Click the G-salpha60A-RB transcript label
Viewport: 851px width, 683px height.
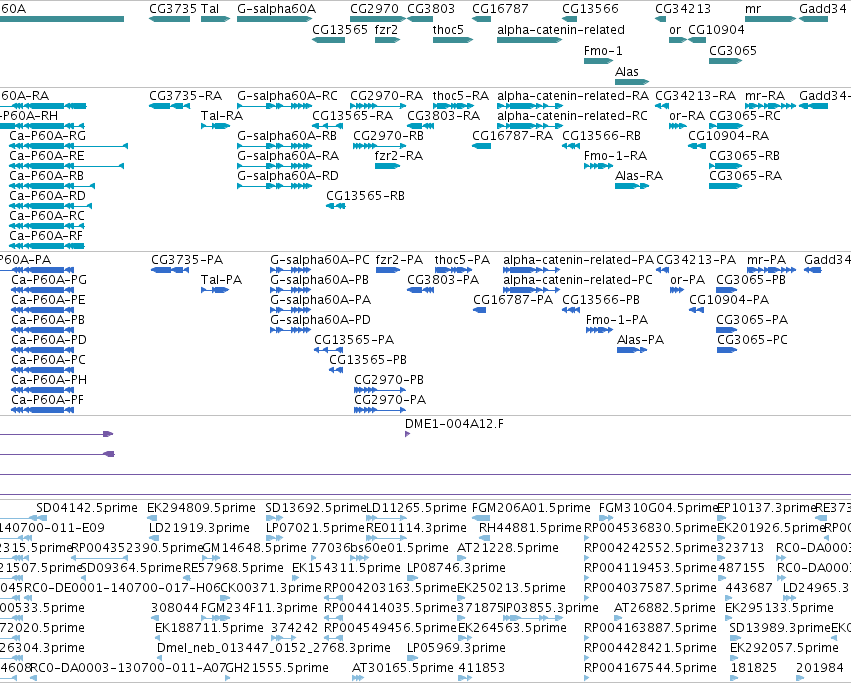pos(287,136)
